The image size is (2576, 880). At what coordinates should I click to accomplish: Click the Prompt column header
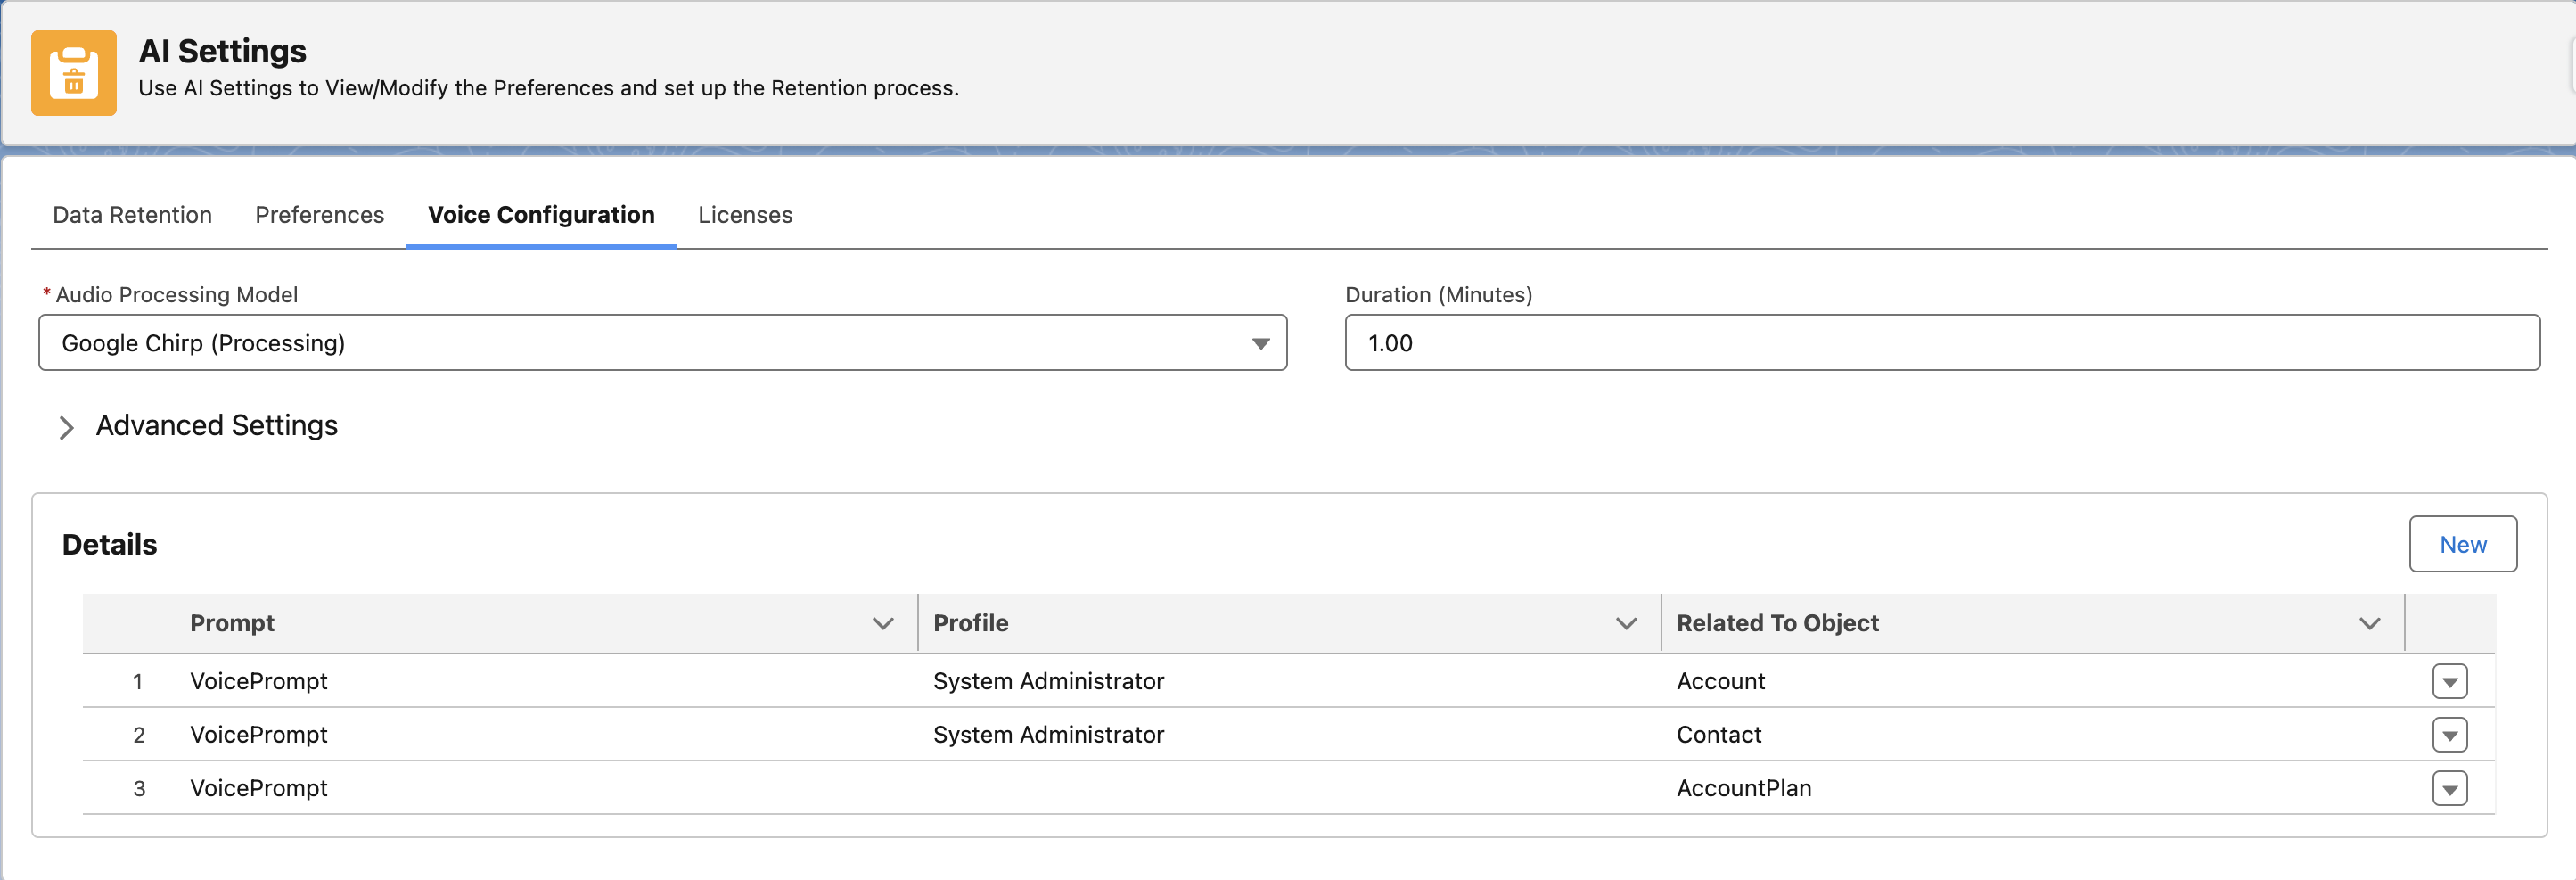232,624
